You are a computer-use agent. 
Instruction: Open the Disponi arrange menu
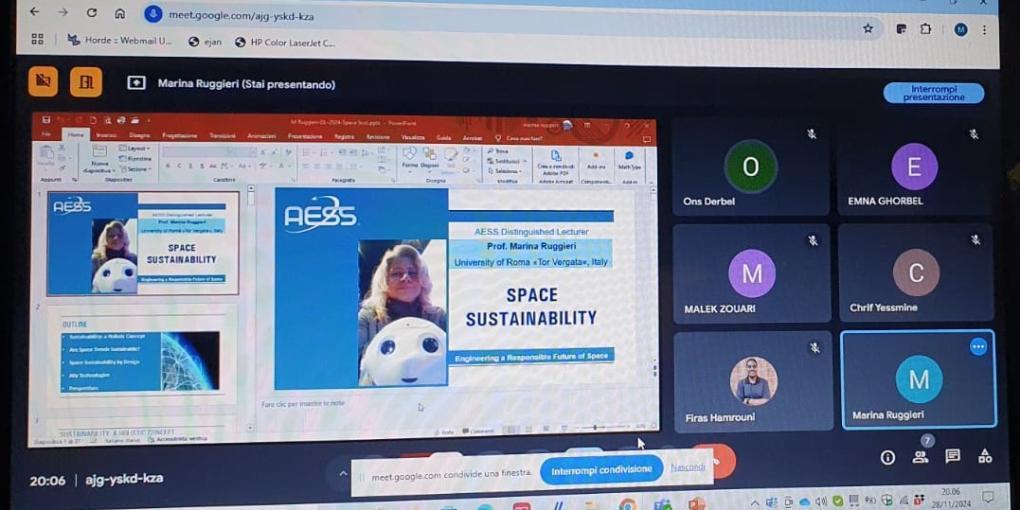coord(430,157)
